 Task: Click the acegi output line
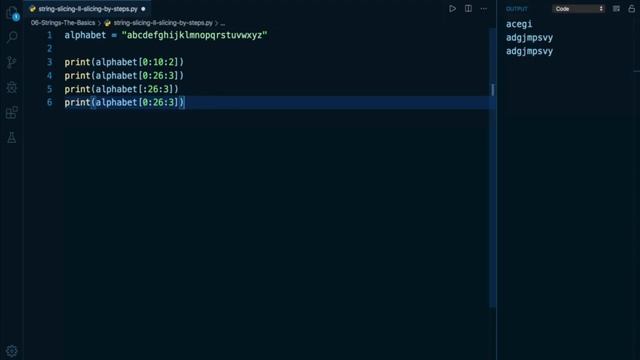(519, 24)
